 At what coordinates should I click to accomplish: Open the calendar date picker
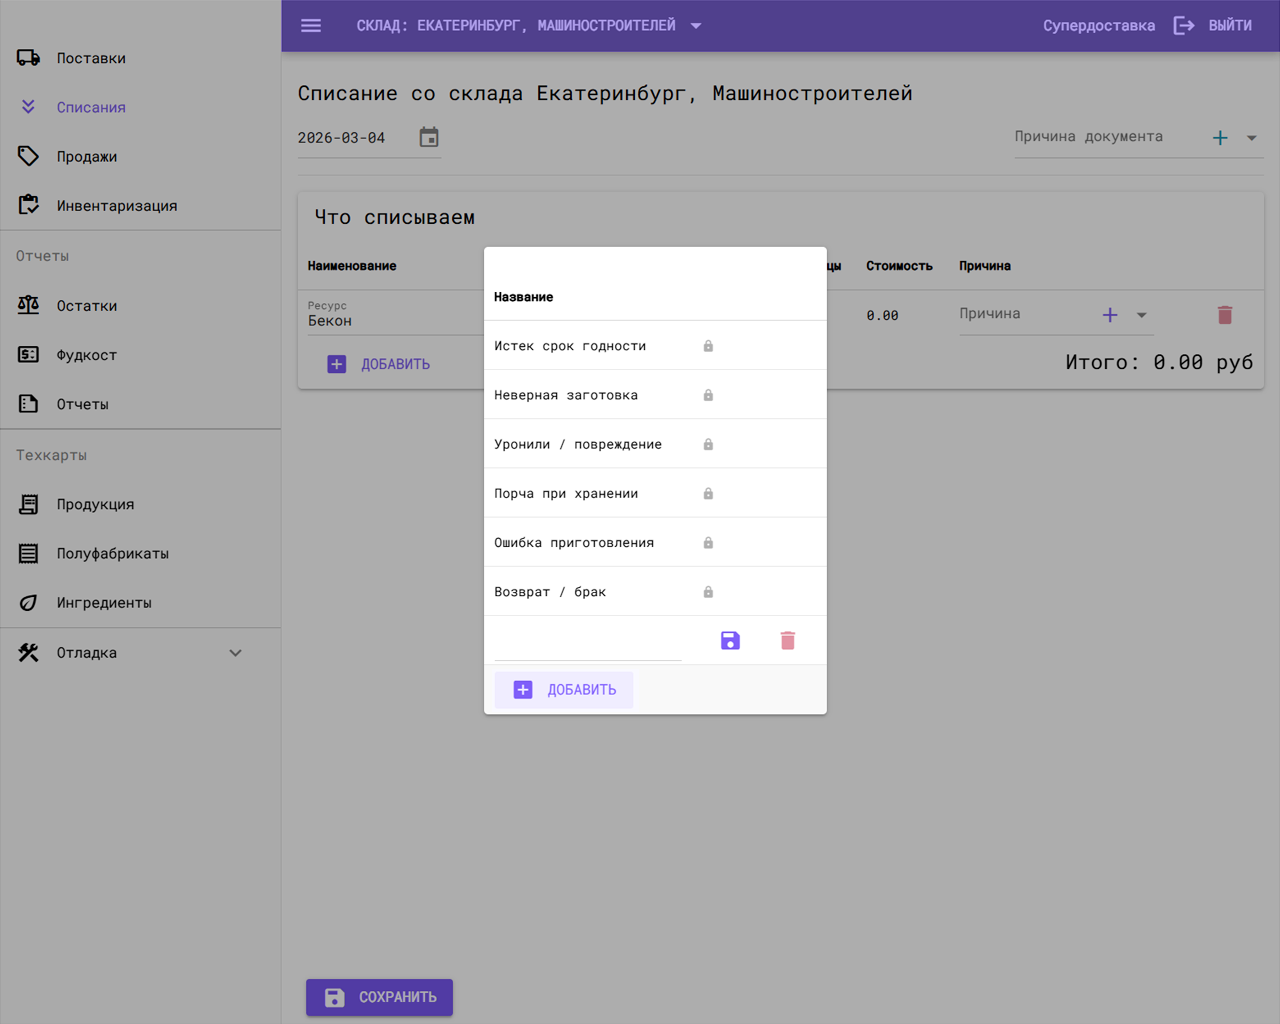click(429, 137)
